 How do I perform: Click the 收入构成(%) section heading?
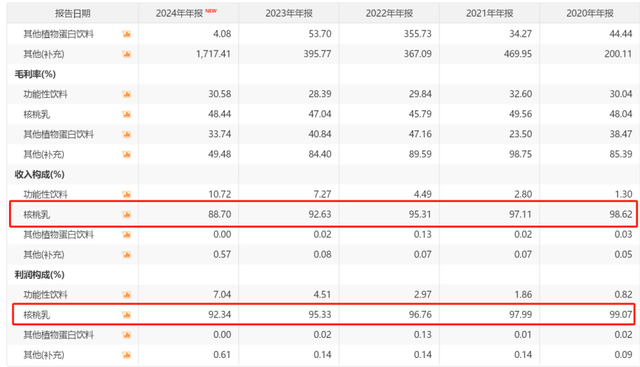click(x=40, y=174)
